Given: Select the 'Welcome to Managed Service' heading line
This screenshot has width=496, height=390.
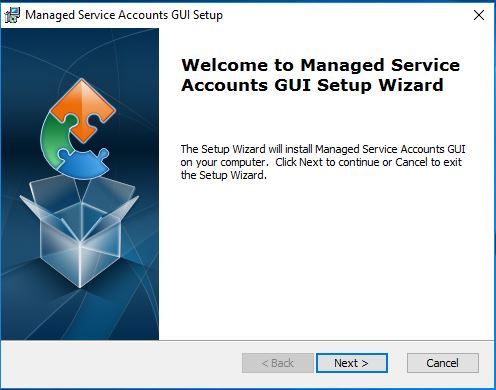Looking at the screenshot, I should [320, 65].
